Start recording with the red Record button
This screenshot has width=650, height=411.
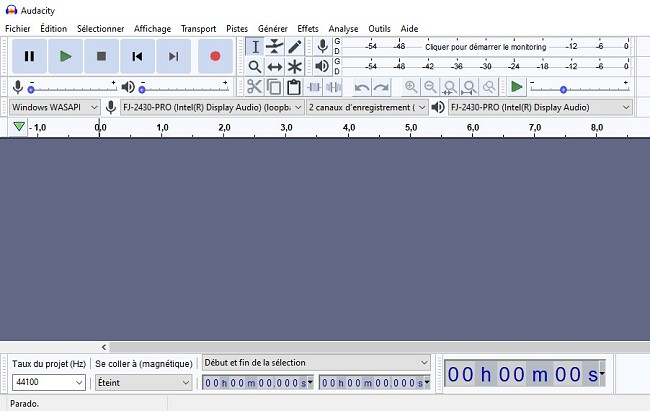pos(215,56)
